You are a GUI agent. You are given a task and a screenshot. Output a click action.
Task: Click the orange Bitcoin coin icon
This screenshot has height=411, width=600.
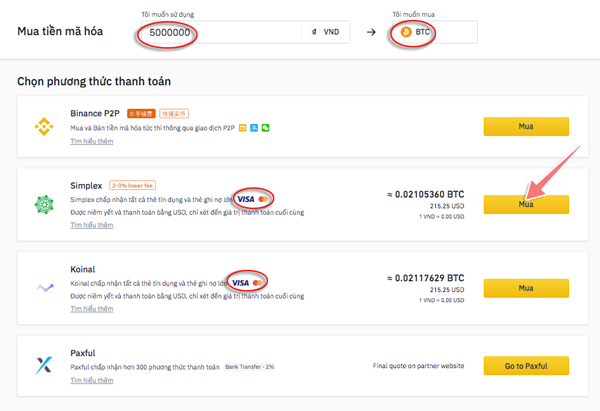[x=406, y=32]
